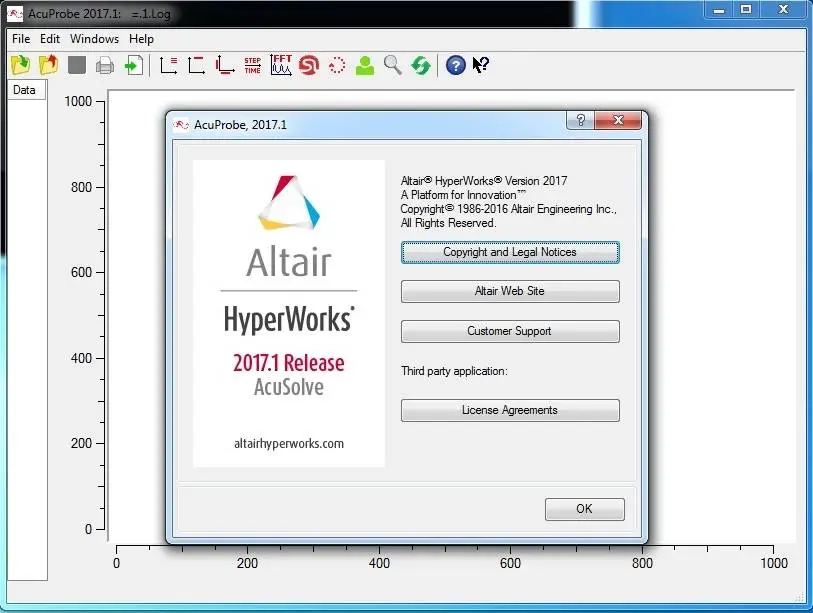Confirm the dialog with OK
Image resolution: width=813 pixels, height=613 pixels.
click(584, 509)
